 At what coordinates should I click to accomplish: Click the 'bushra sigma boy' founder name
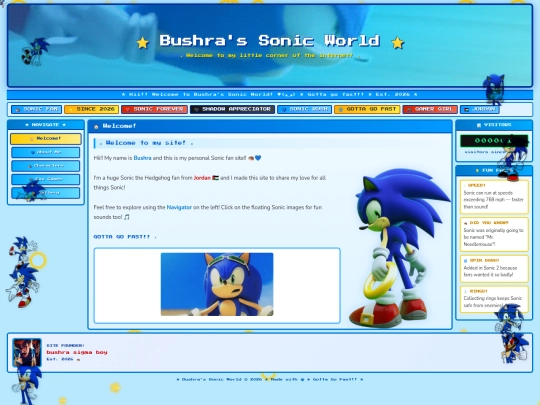click(x=77, y=352)
